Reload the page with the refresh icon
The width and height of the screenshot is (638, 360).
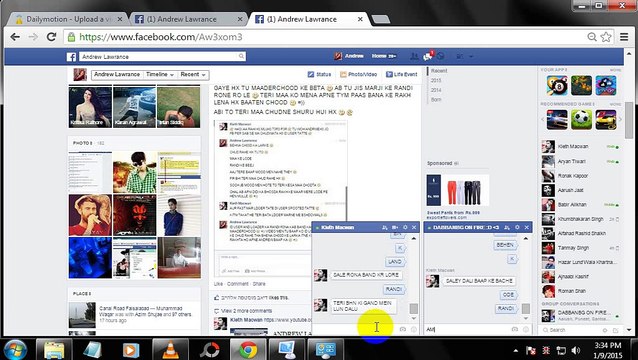coord(51,37)
